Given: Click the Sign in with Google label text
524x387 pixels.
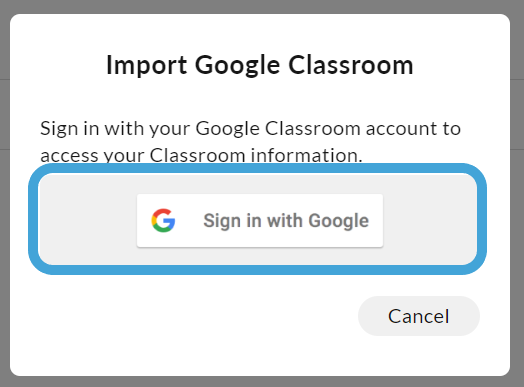Looking at the screenshot, I should 286,221.
